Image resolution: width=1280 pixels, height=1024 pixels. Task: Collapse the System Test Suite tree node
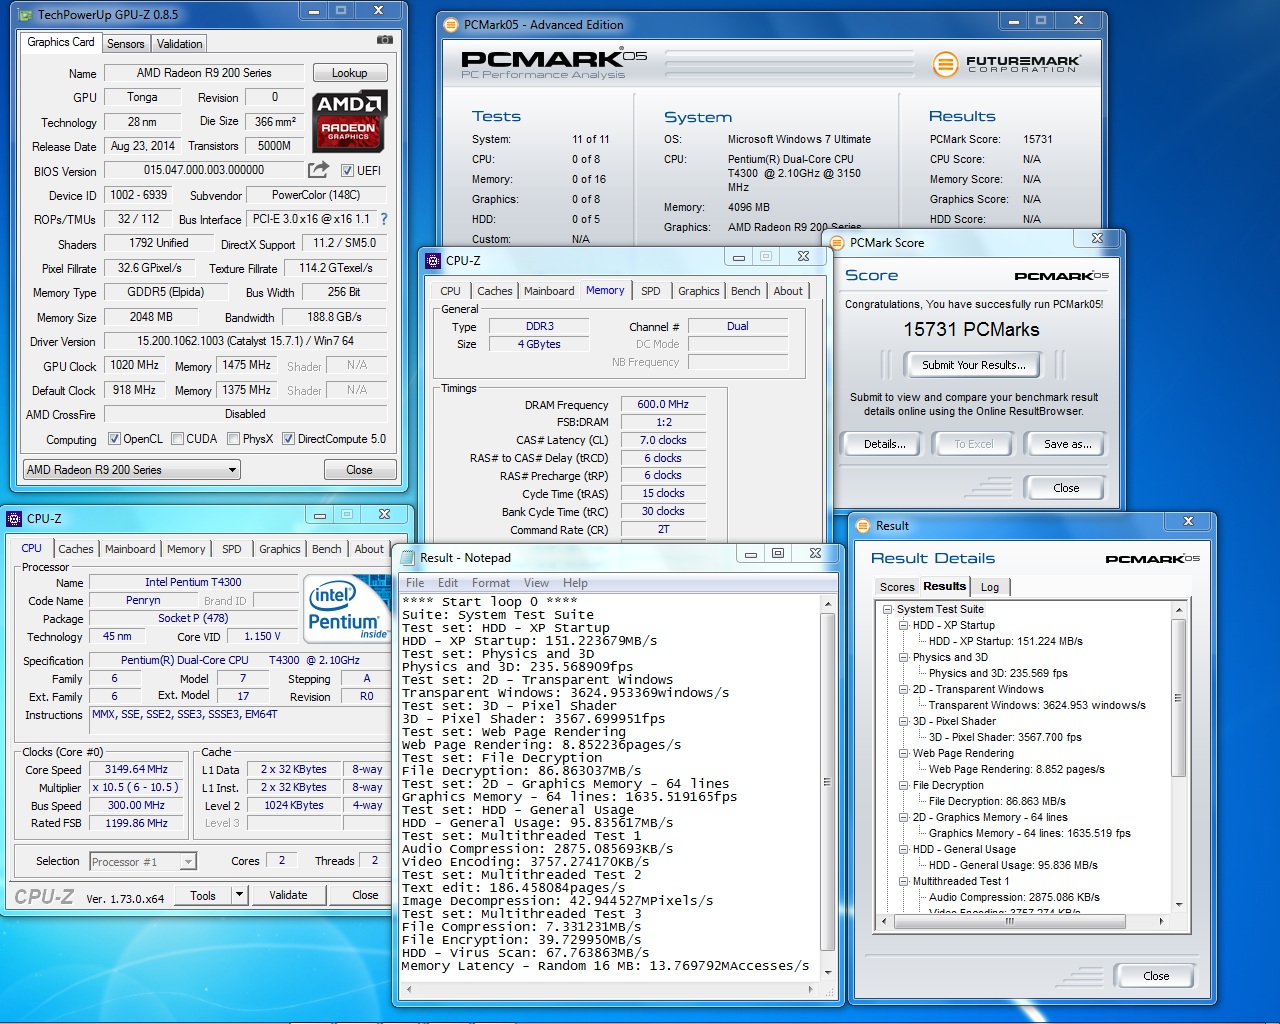pos(888,609)
